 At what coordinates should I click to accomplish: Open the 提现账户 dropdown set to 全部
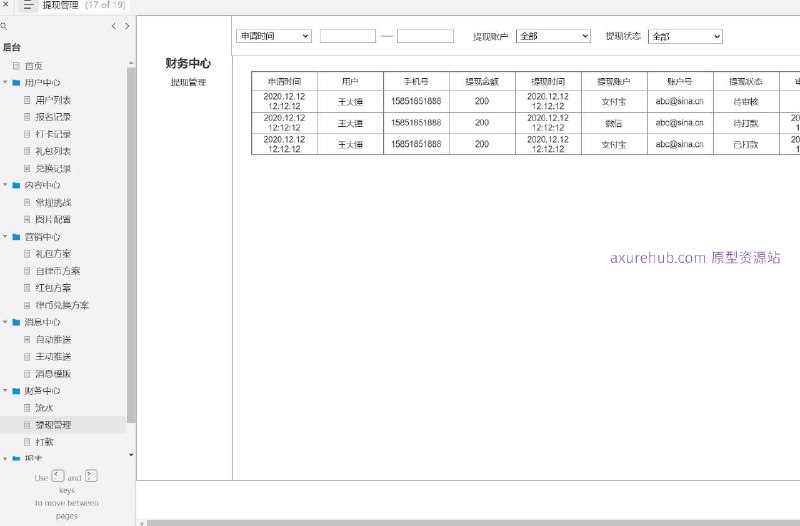[554, 36]
